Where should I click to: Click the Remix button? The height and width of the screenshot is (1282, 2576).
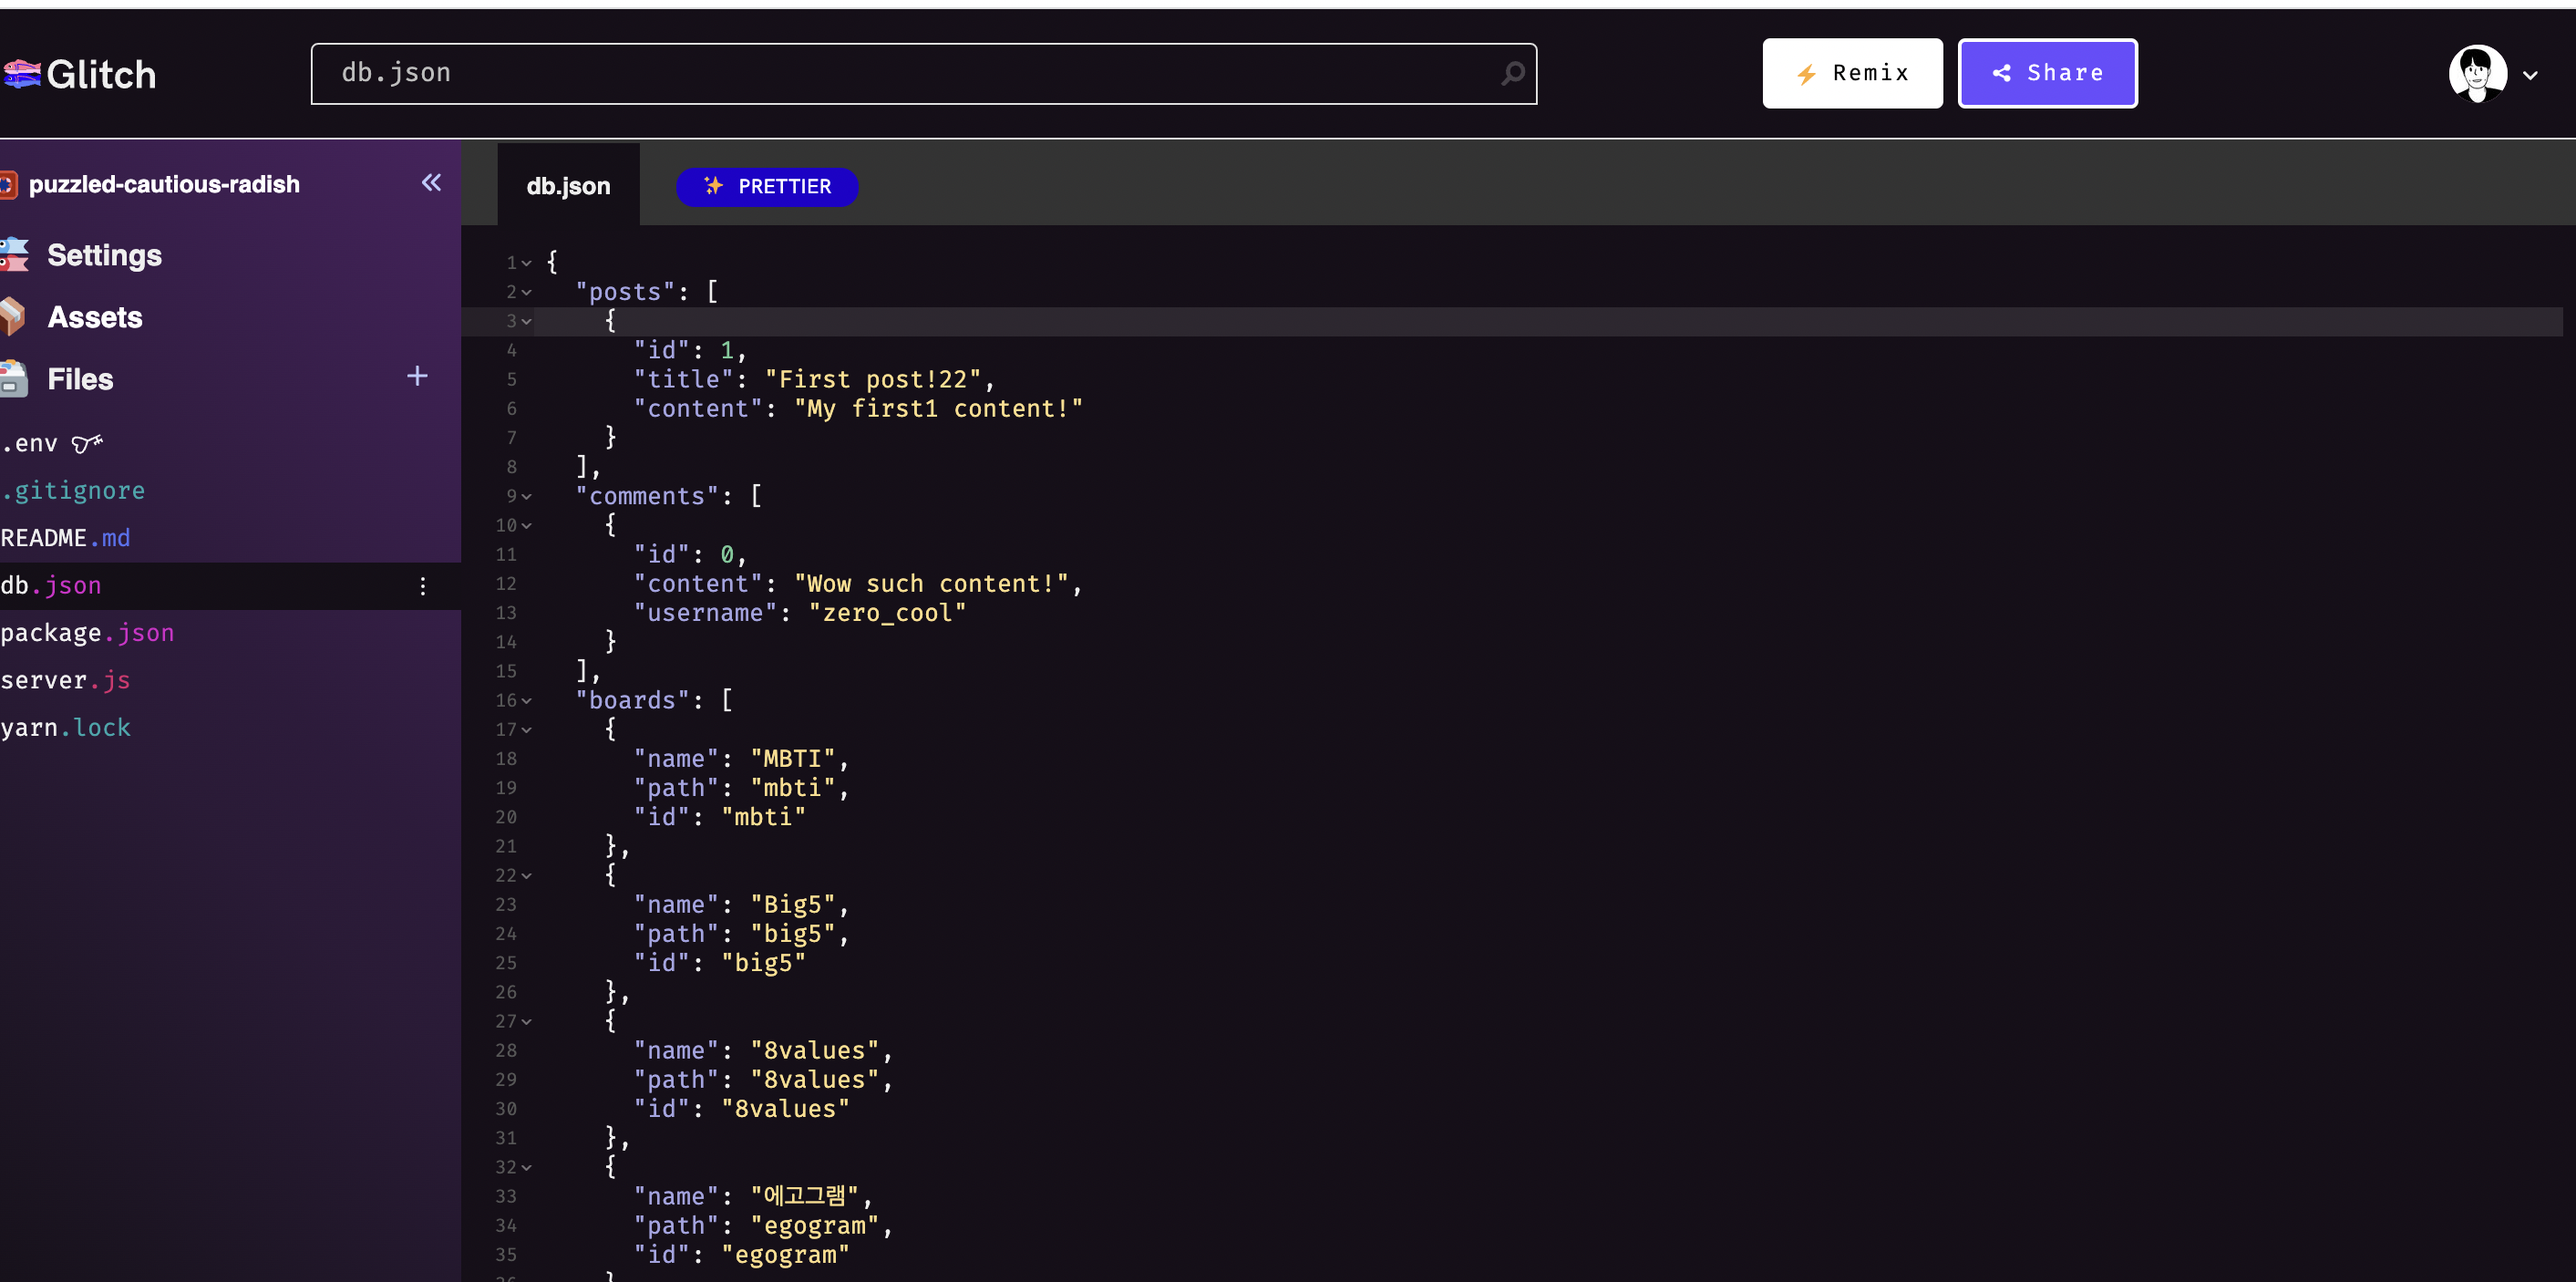coord(1852,73)
